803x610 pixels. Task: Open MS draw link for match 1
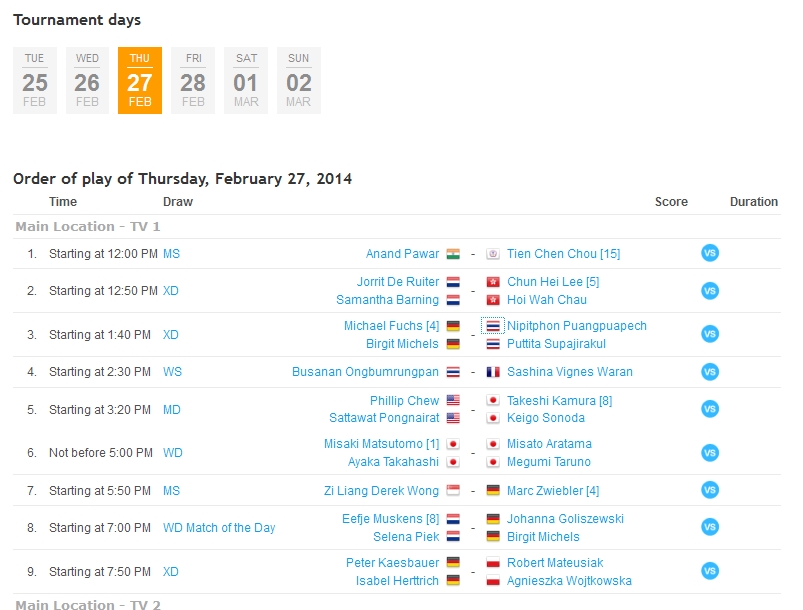[x=171, y=254]
